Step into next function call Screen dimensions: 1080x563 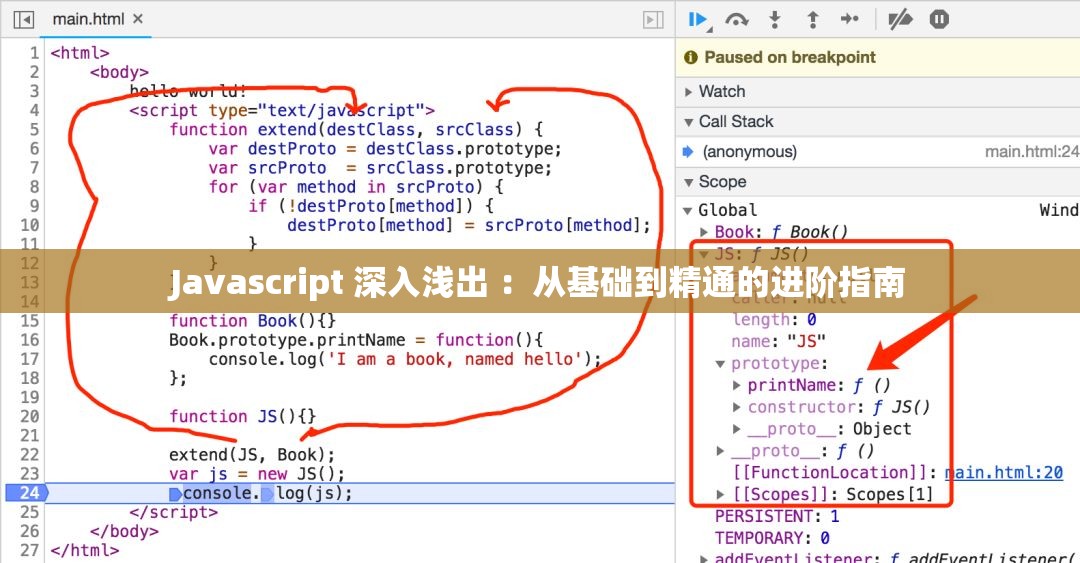(775, 19)
